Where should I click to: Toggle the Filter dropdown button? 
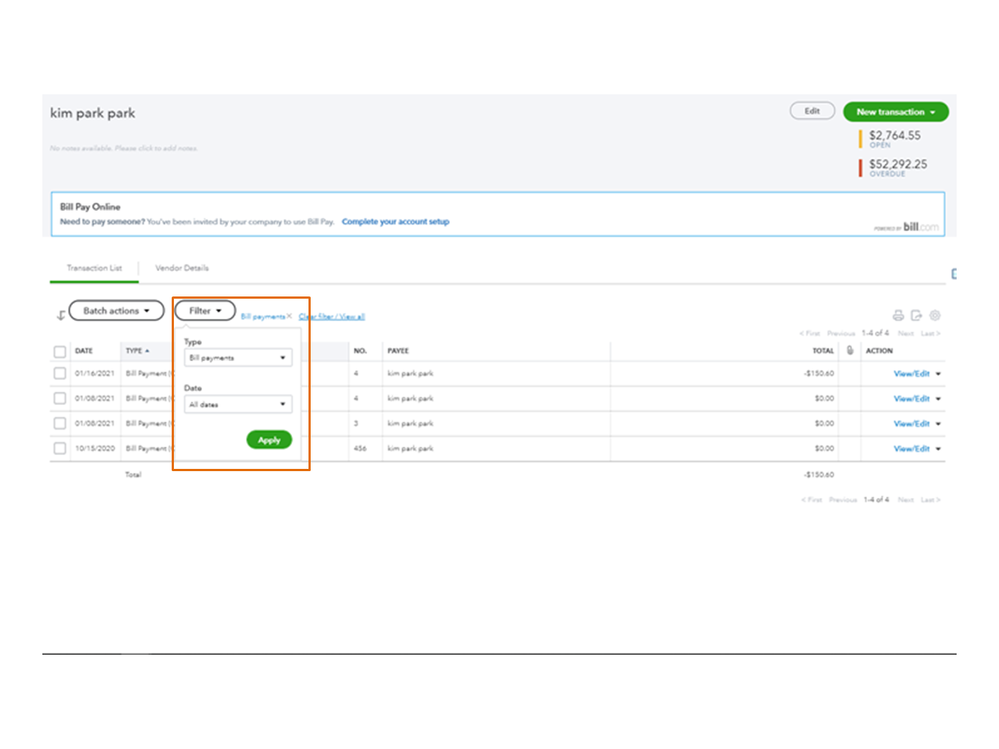(205, 311)
